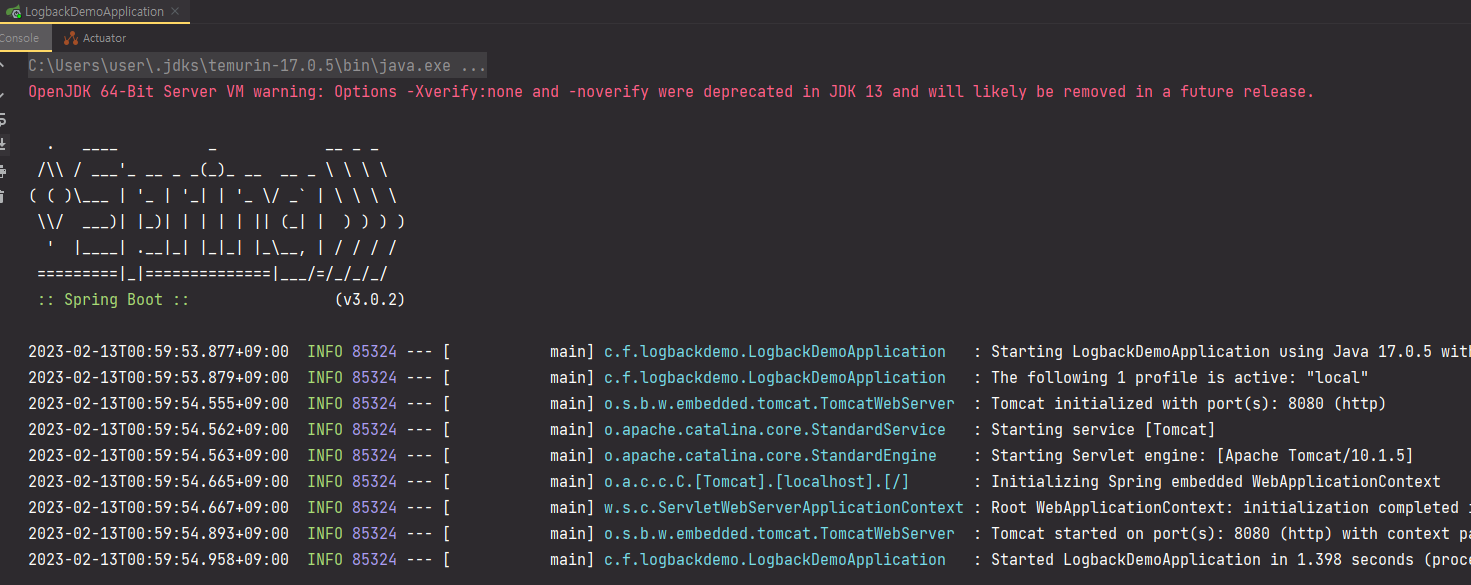Click the timestamp 2023-02-13T00:59:53.877+09:00
1471x585 pixels.
(158, 352)
